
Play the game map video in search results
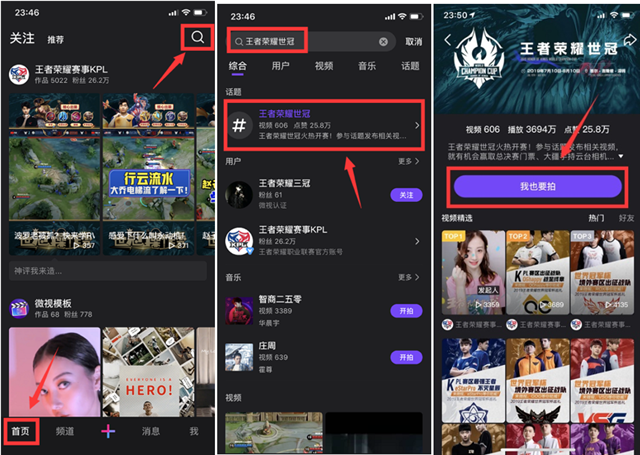pos(274,433)
